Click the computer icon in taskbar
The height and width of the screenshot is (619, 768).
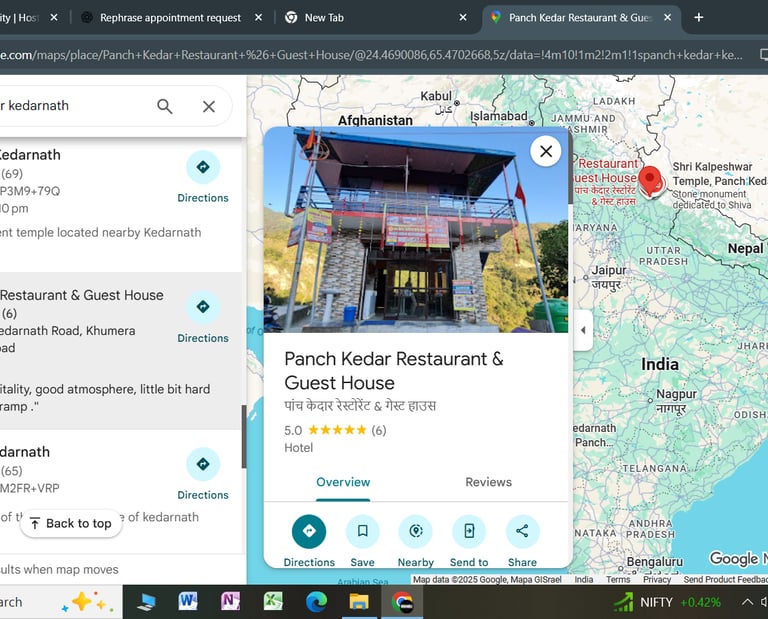pos(146,601)
